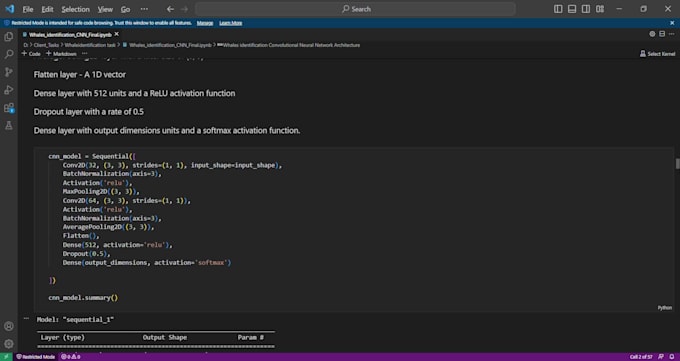Toggle the primary side bar layout icon

click(558, 9)
